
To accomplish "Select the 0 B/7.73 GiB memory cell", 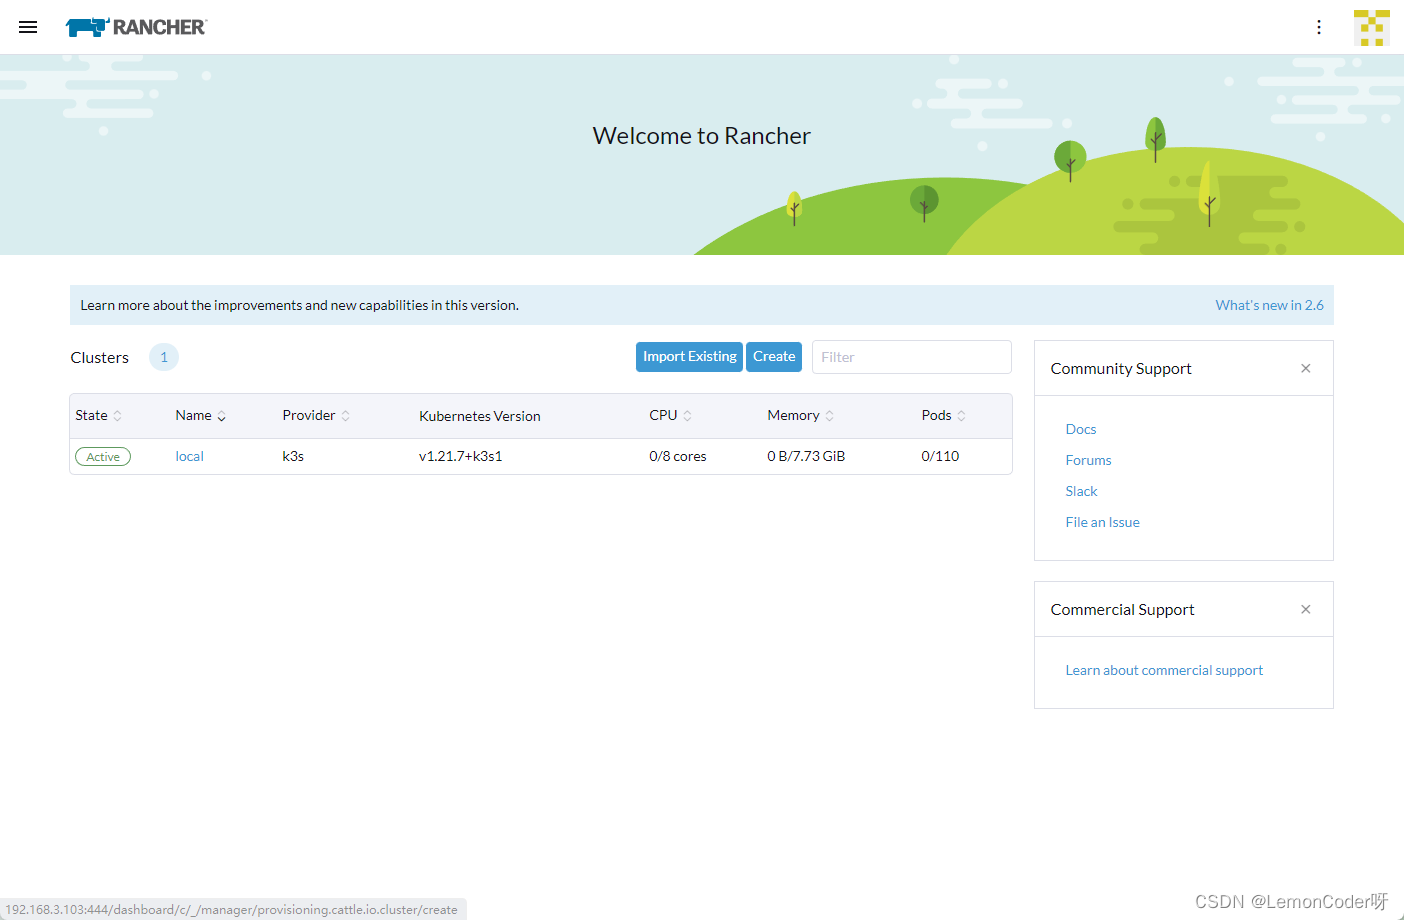I will [806, 456].
